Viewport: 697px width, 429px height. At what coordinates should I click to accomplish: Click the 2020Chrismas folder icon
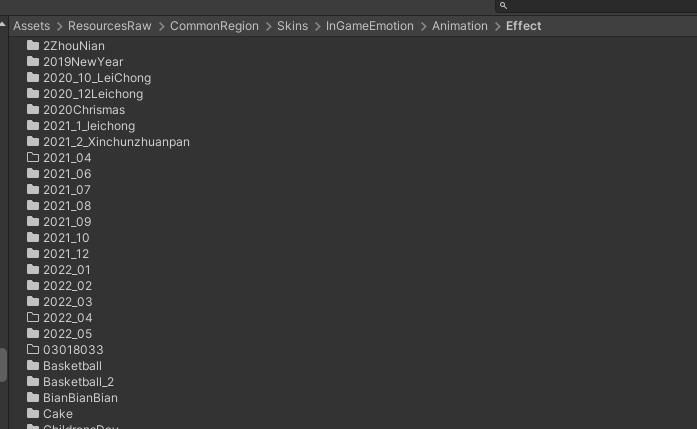pyautogui.click(x=32, y=109)
